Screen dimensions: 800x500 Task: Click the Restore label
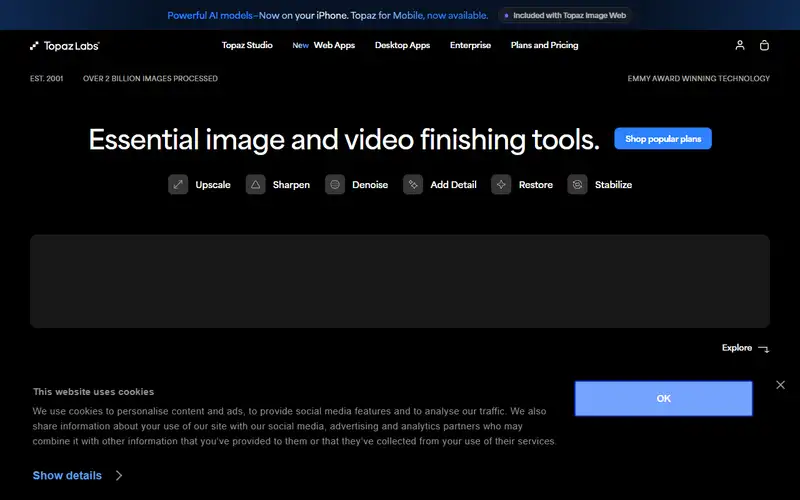click(536, 185)
